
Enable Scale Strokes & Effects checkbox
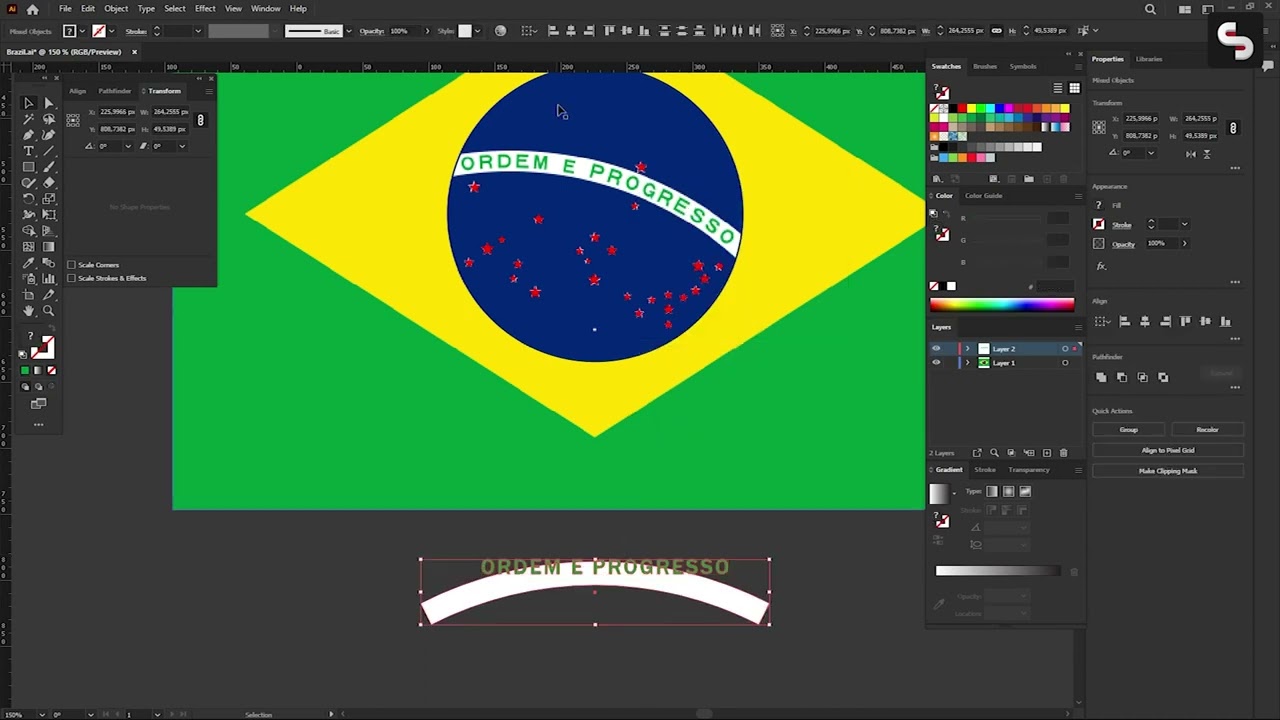coord(71,278)
